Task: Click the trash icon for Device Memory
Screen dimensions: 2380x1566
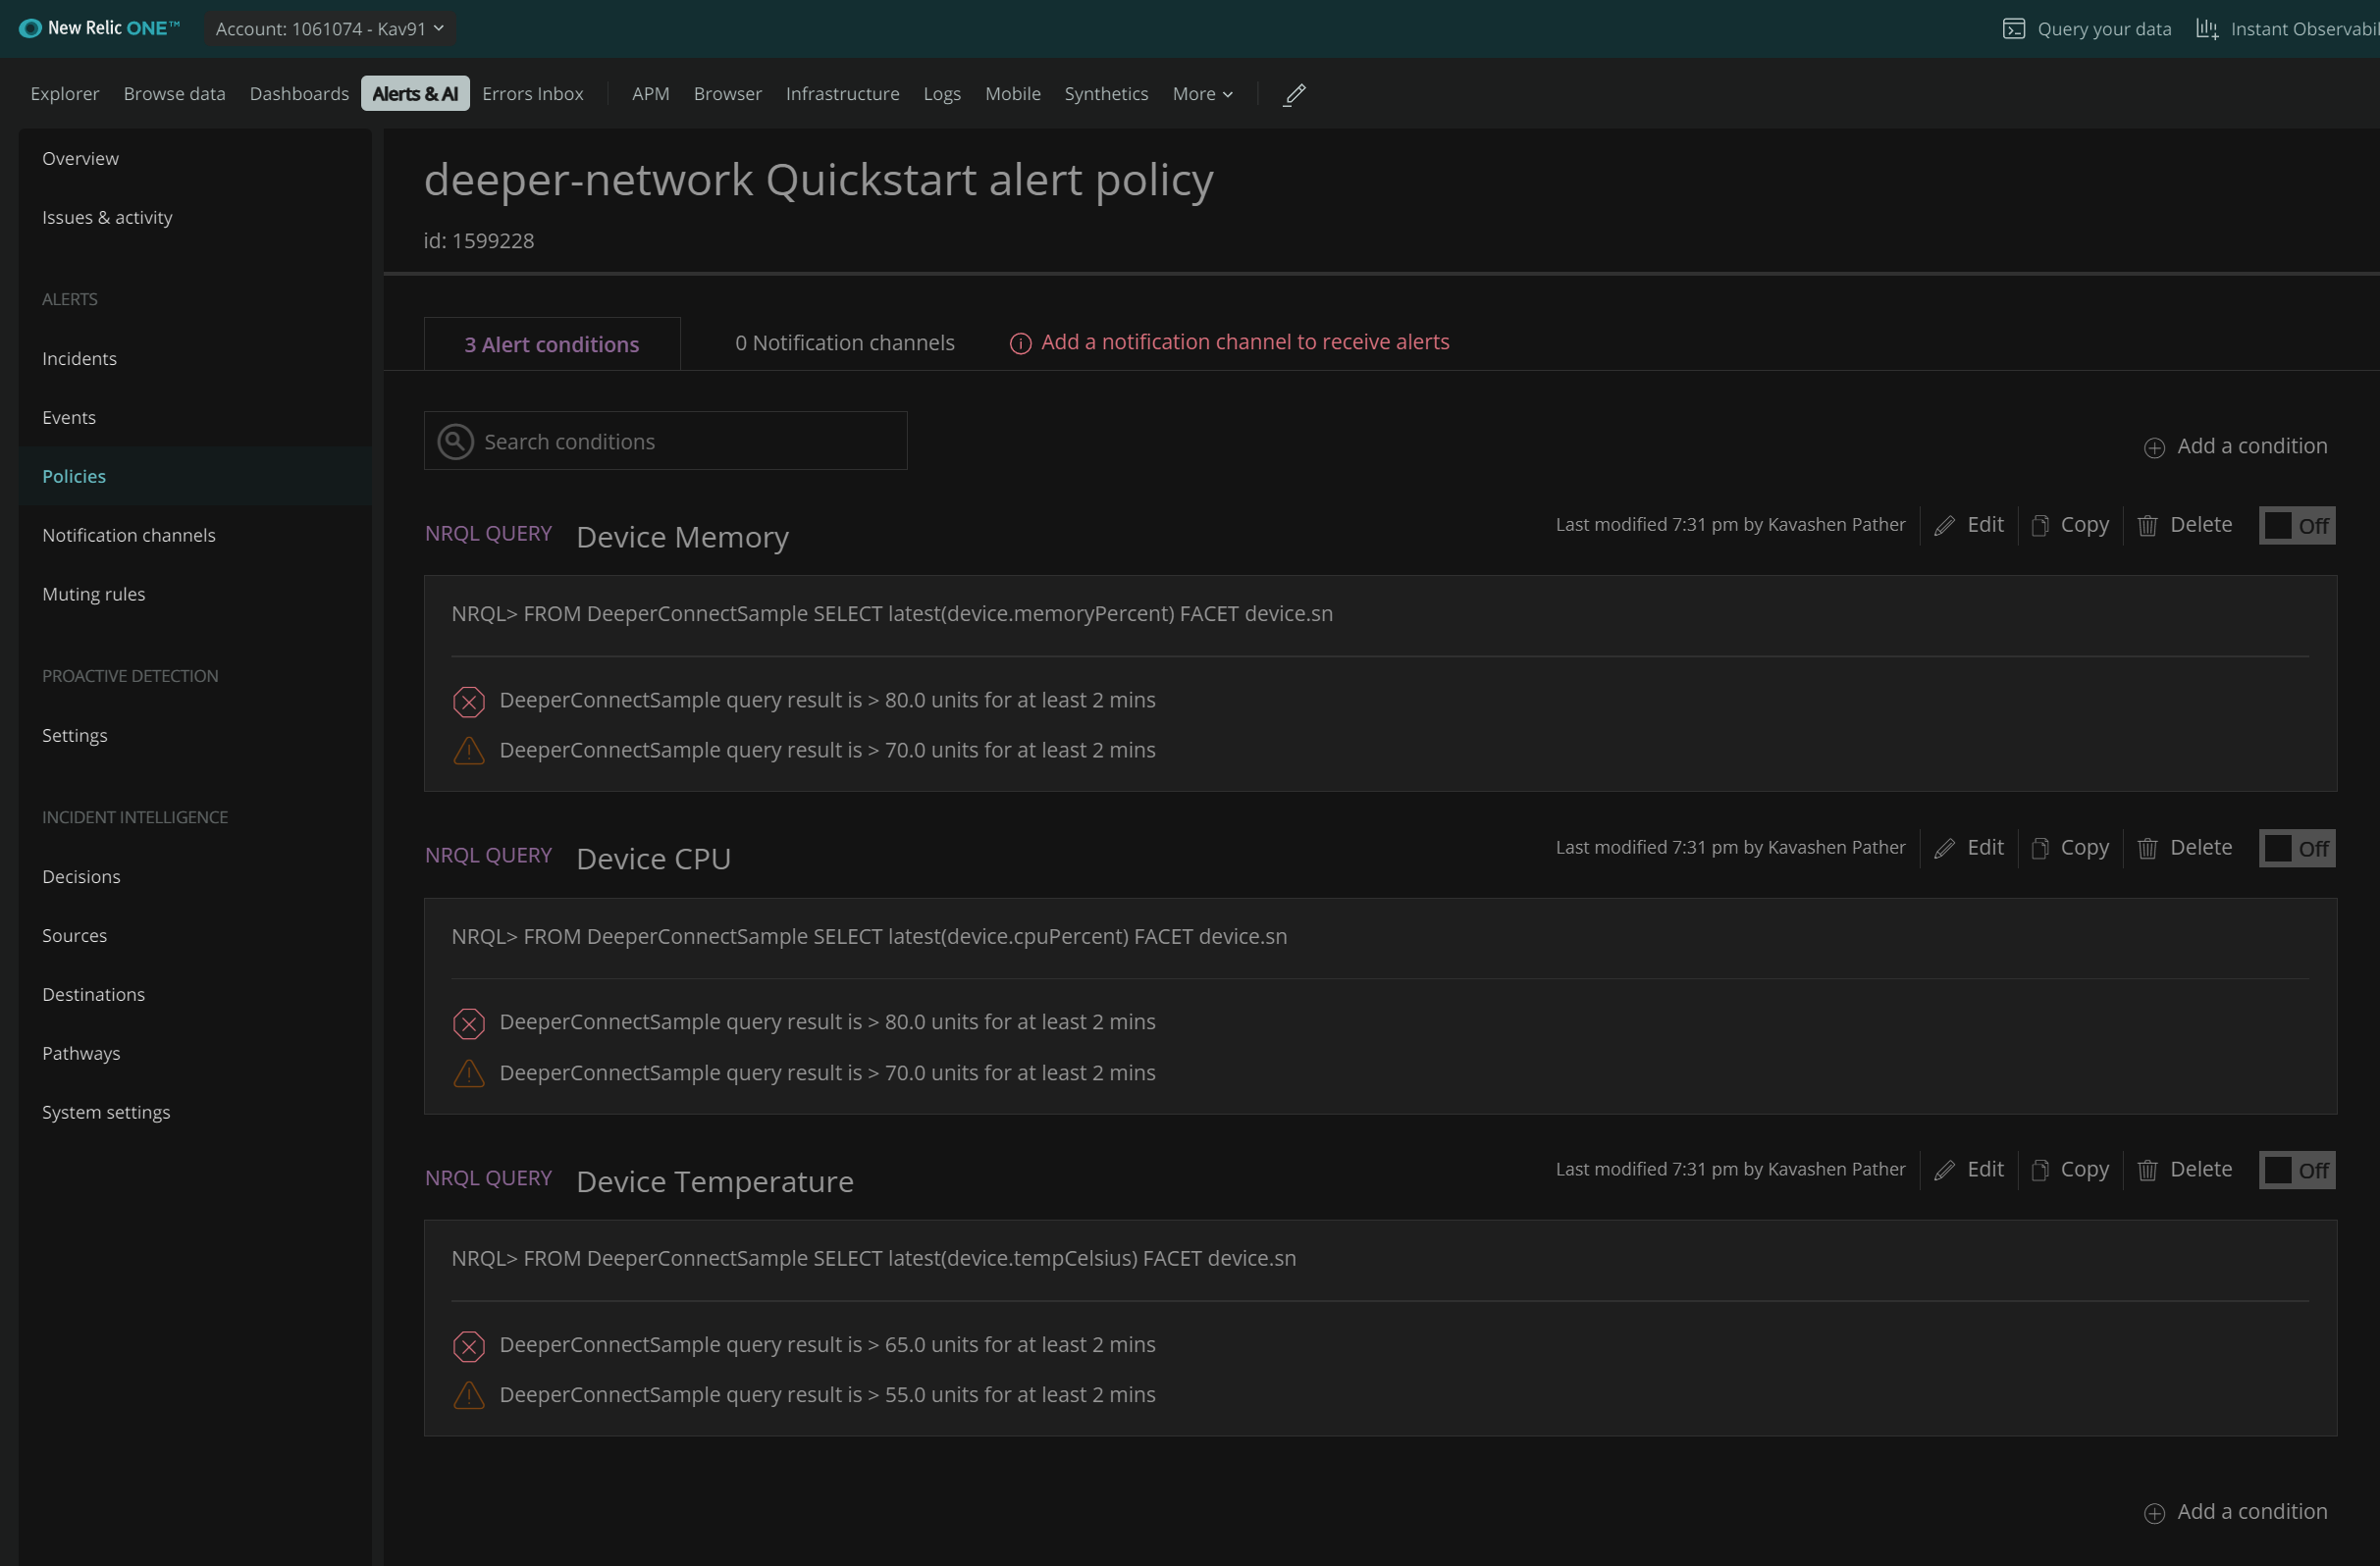Action: point(2147,526)
